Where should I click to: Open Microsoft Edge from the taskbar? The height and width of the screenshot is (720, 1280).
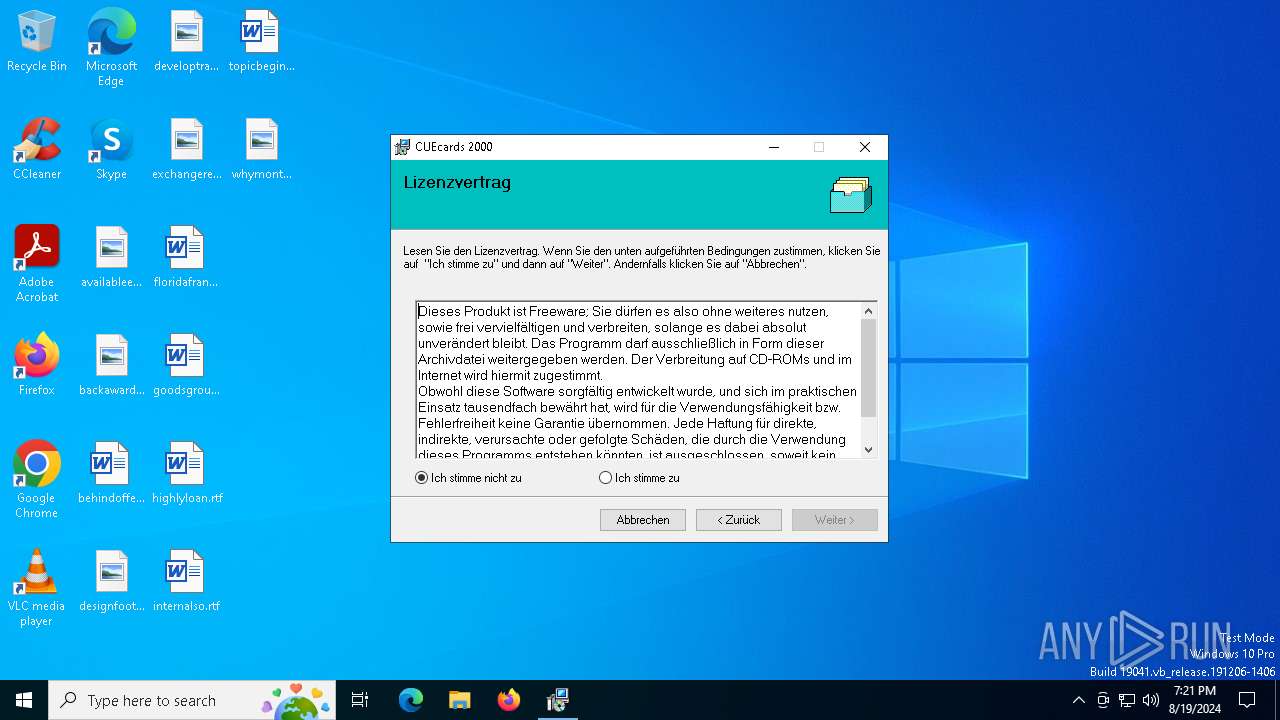(410, 700)
